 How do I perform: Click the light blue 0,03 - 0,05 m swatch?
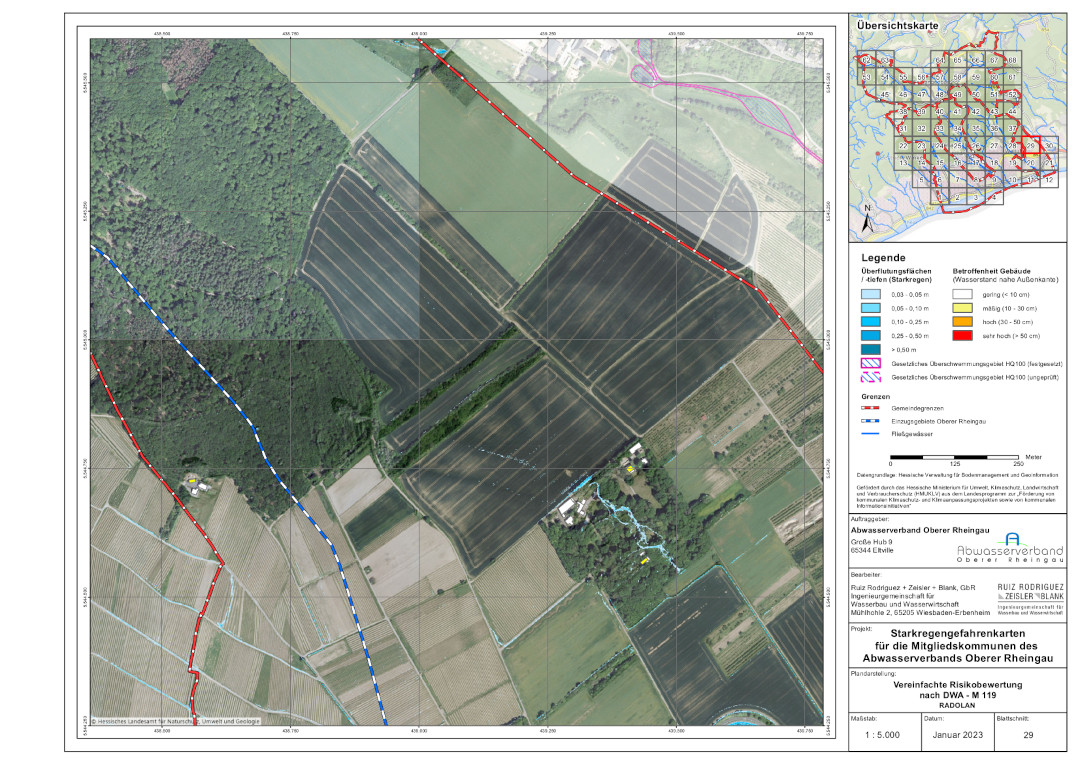[874, 296]
